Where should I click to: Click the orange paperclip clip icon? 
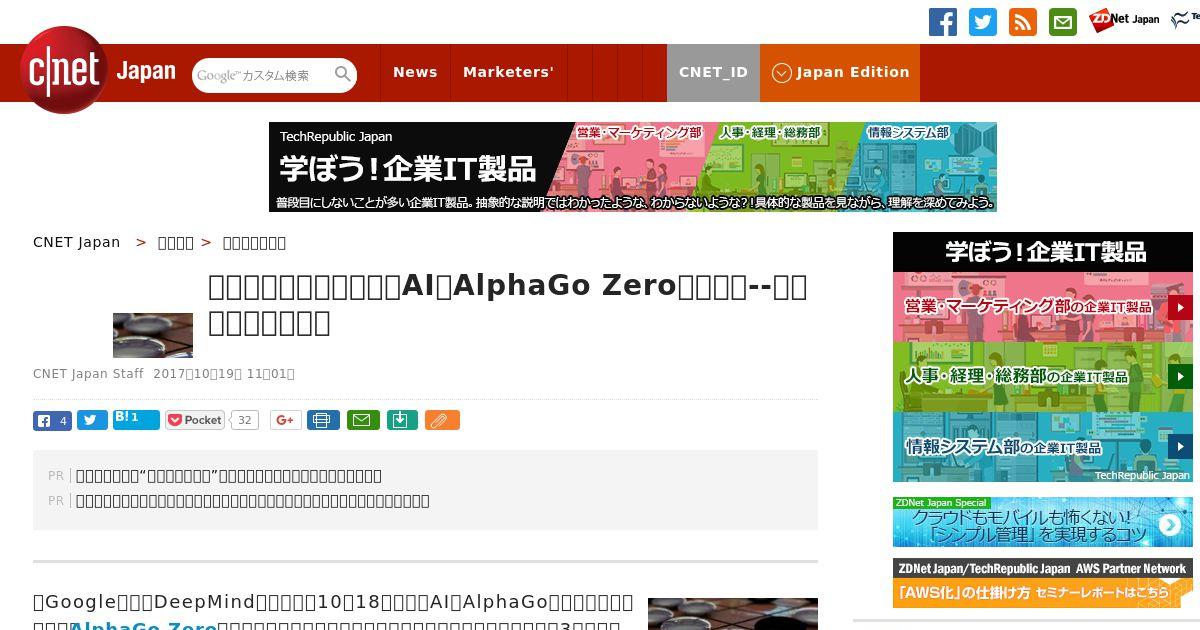[442, 421]
